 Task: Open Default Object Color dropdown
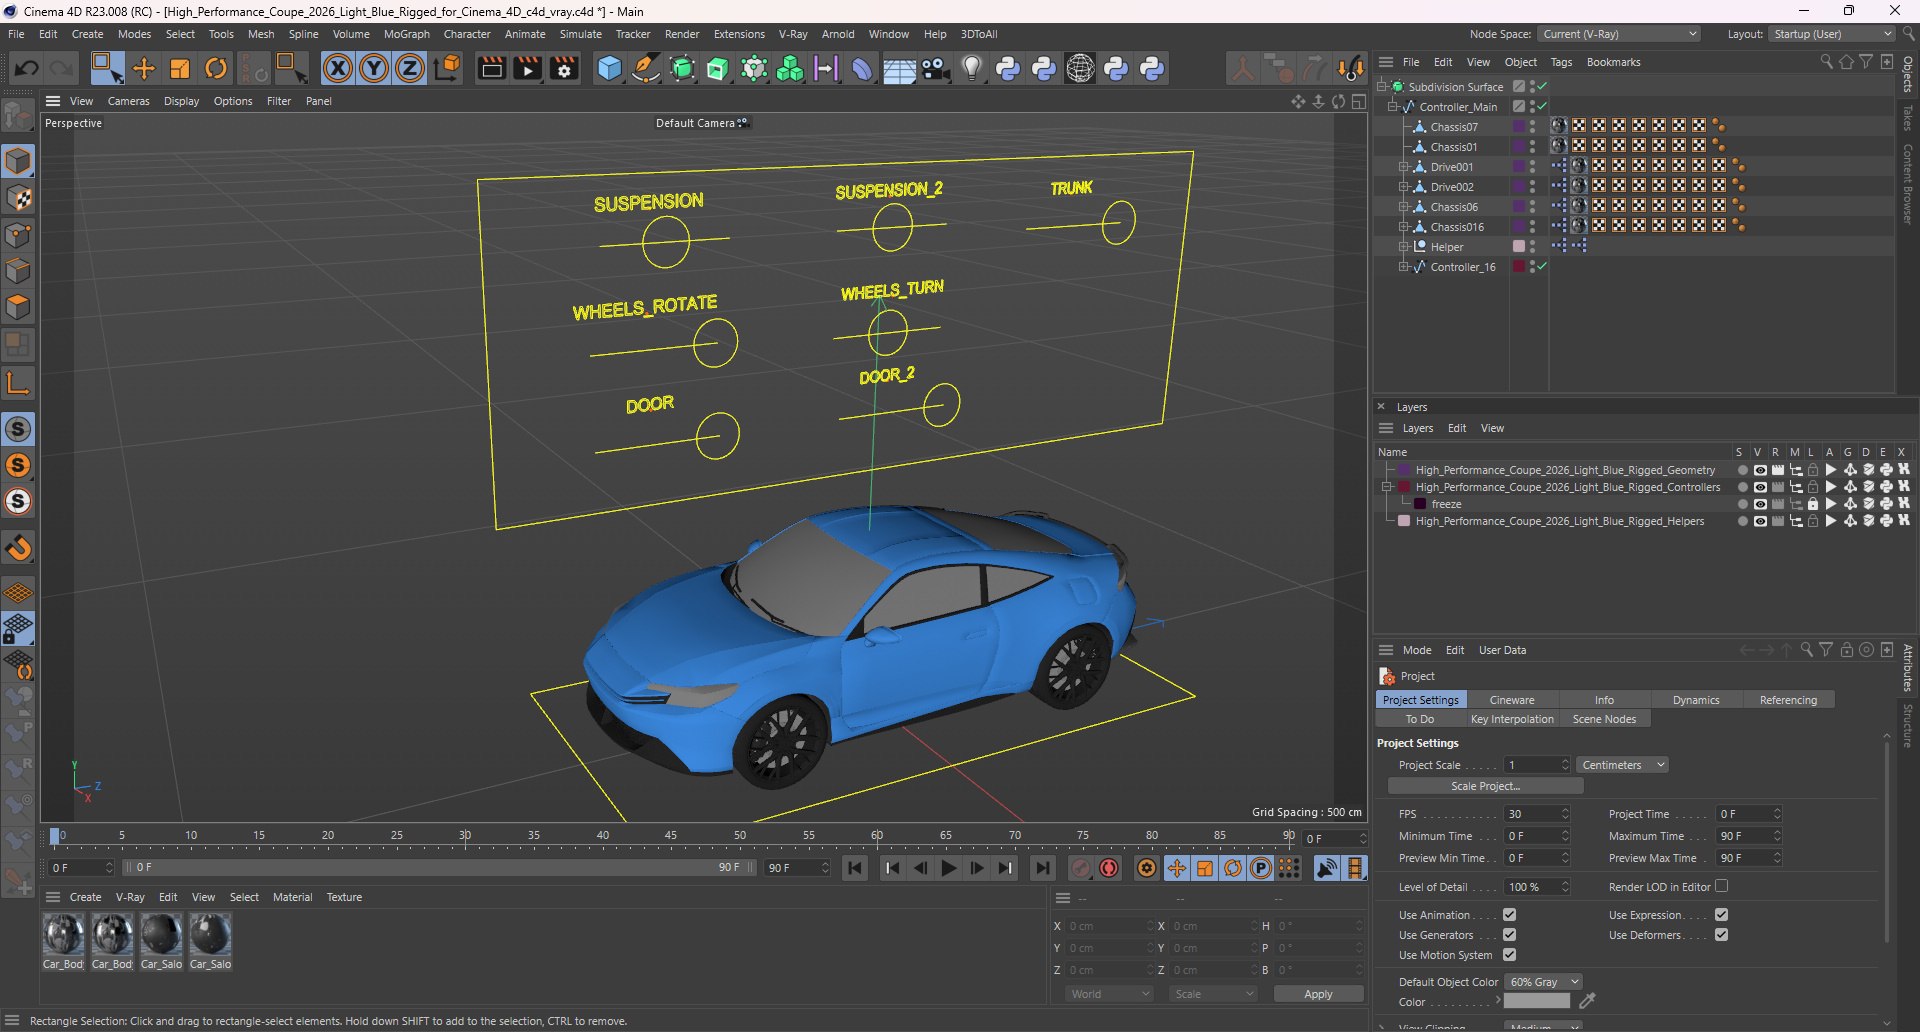tap(1544, 982)
